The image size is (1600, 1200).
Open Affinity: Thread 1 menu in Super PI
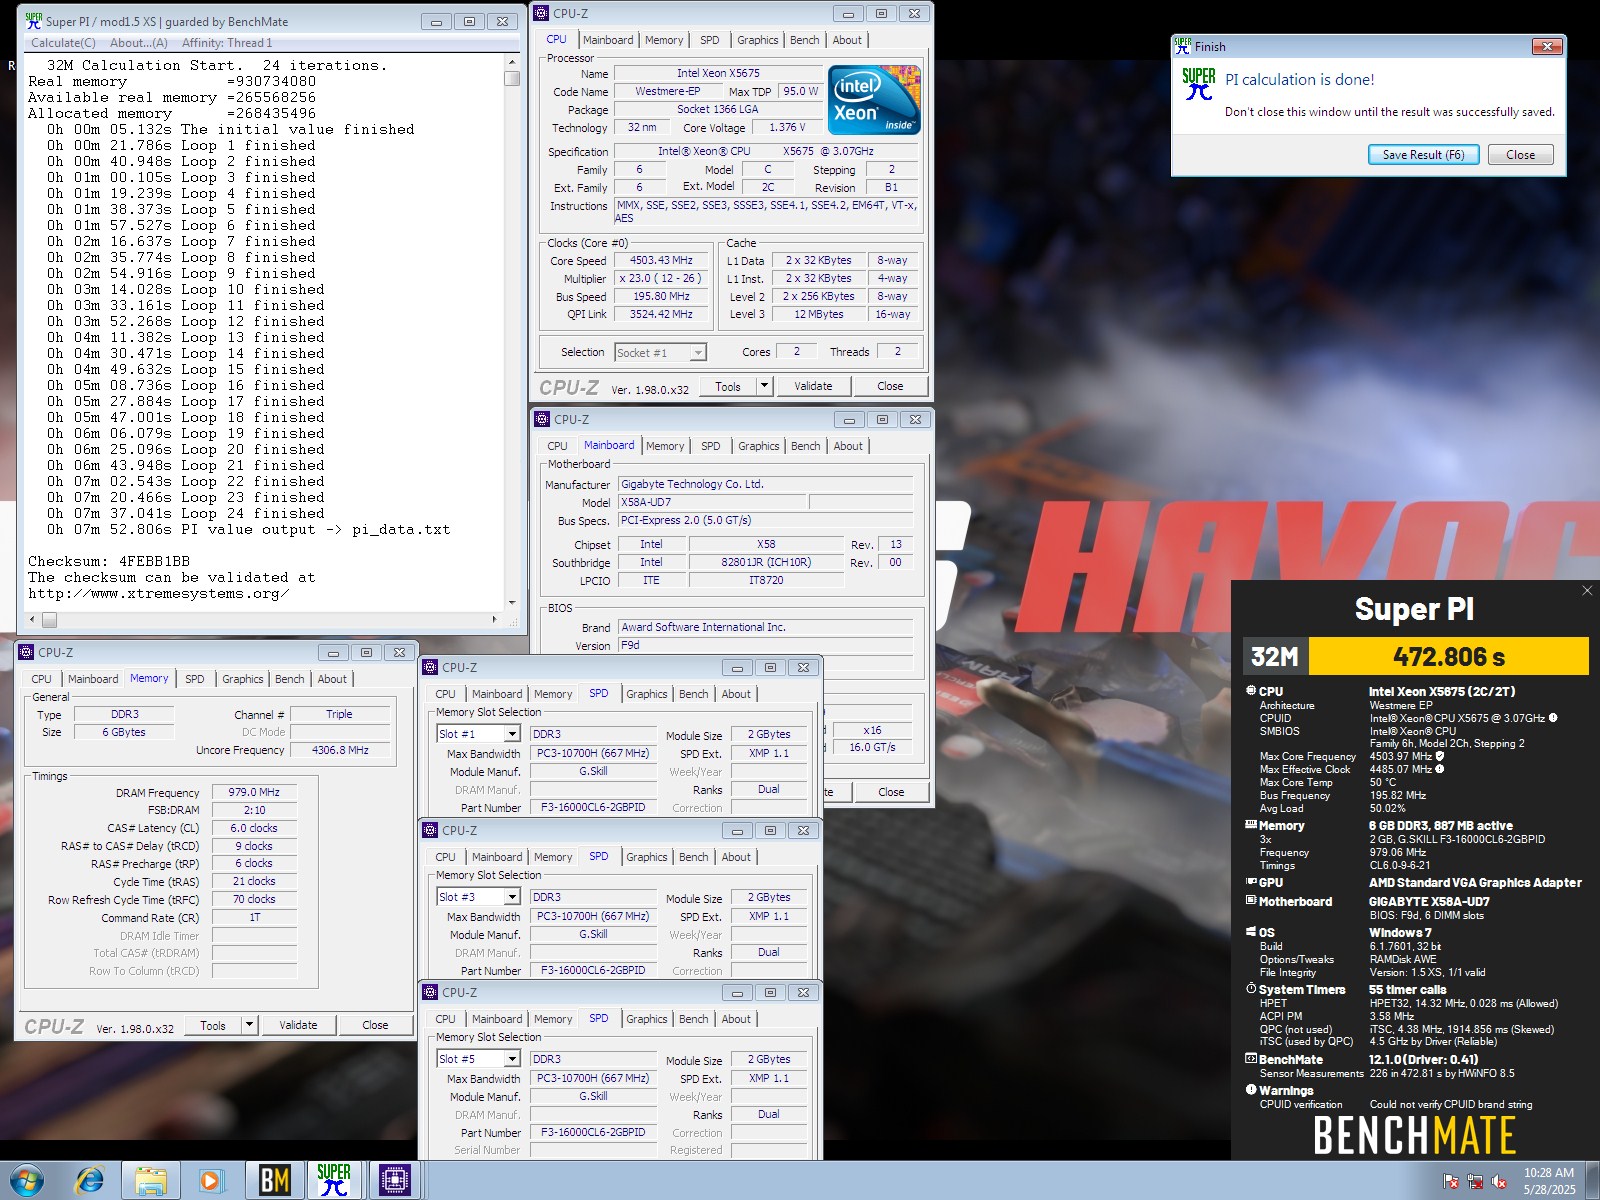[x=227, y=43]
